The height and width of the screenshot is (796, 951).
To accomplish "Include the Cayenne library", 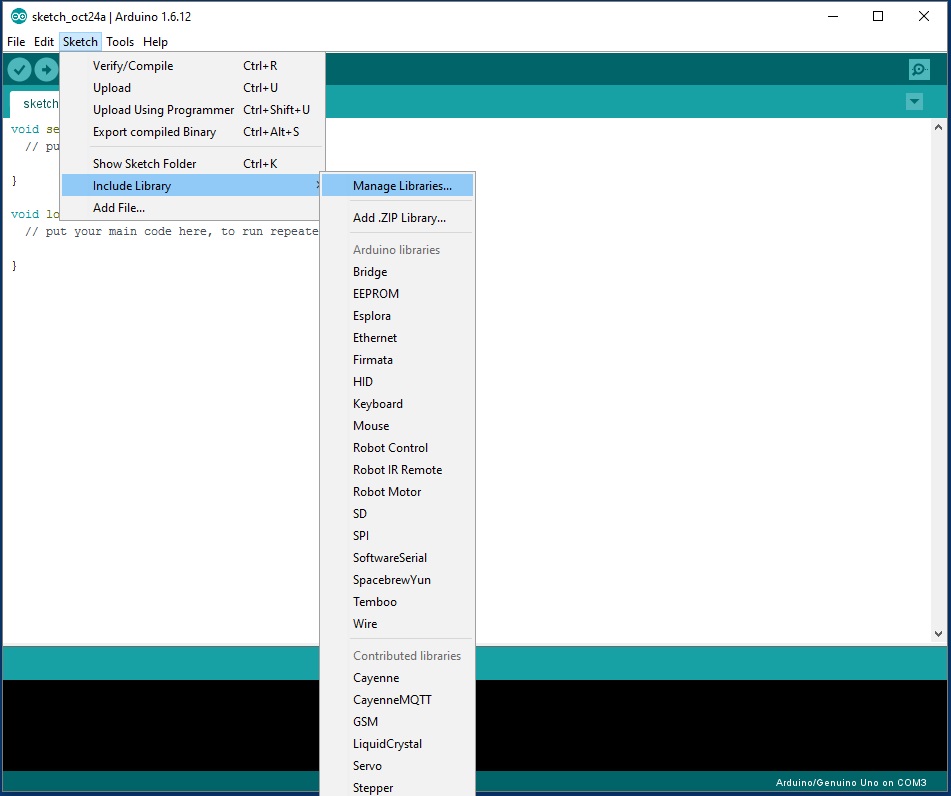I will [397, 678].
